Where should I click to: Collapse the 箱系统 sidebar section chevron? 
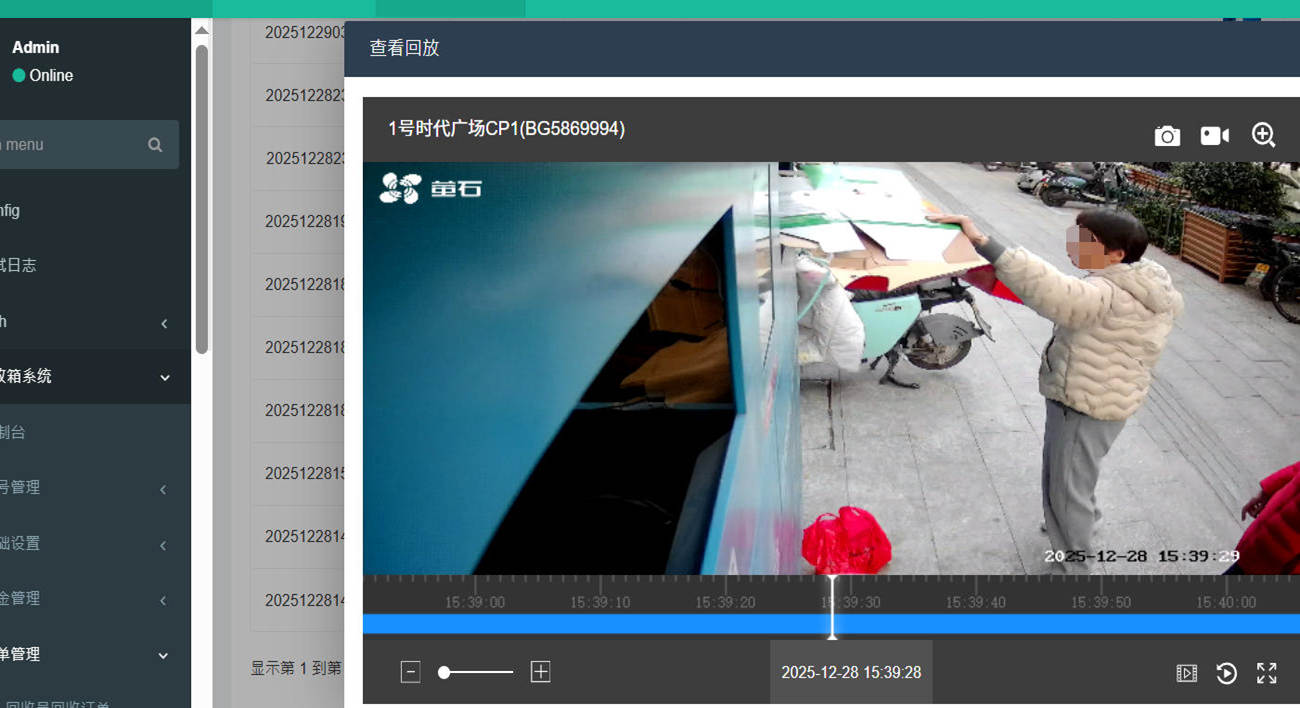coord(165,377)
